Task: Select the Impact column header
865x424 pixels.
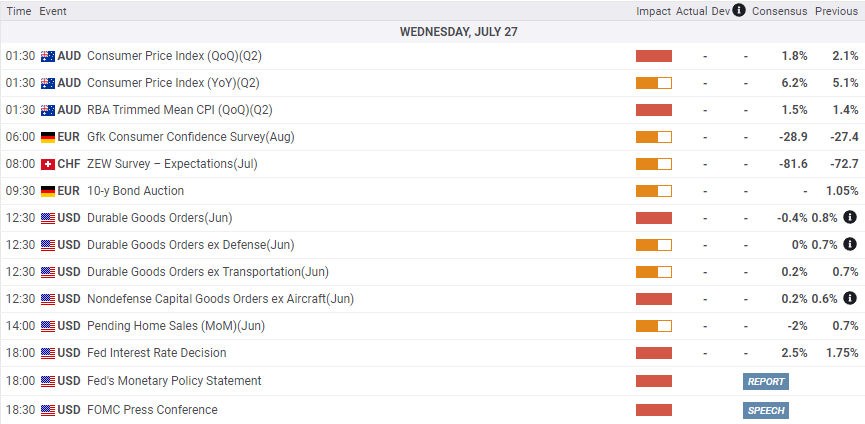Action: click(653, 11)
